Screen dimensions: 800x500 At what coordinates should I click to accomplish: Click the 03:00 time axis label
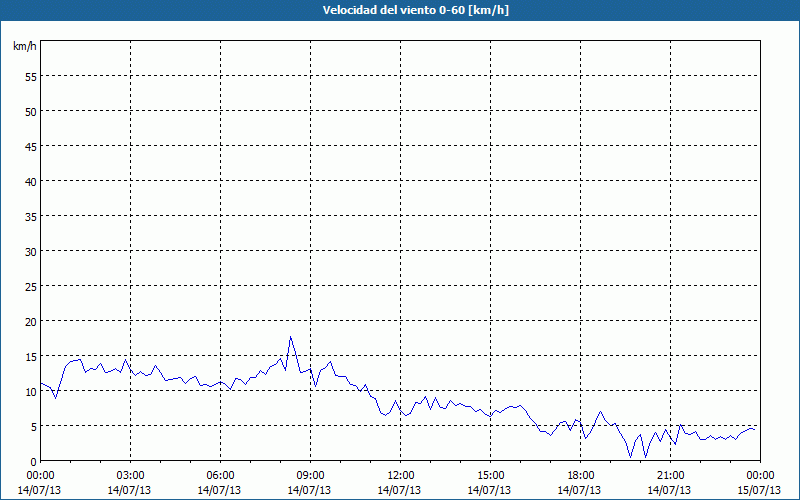pos(130,476)
